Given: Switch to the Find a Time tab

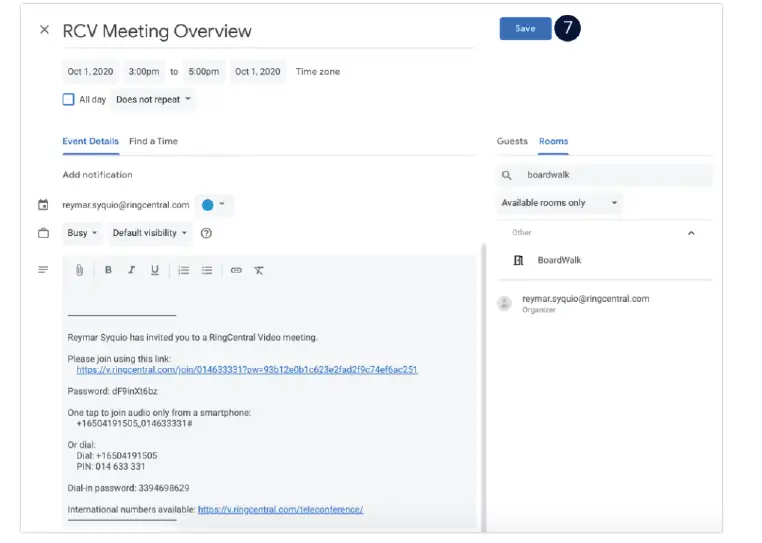Looking at the screenshot, I should (153, 141).
